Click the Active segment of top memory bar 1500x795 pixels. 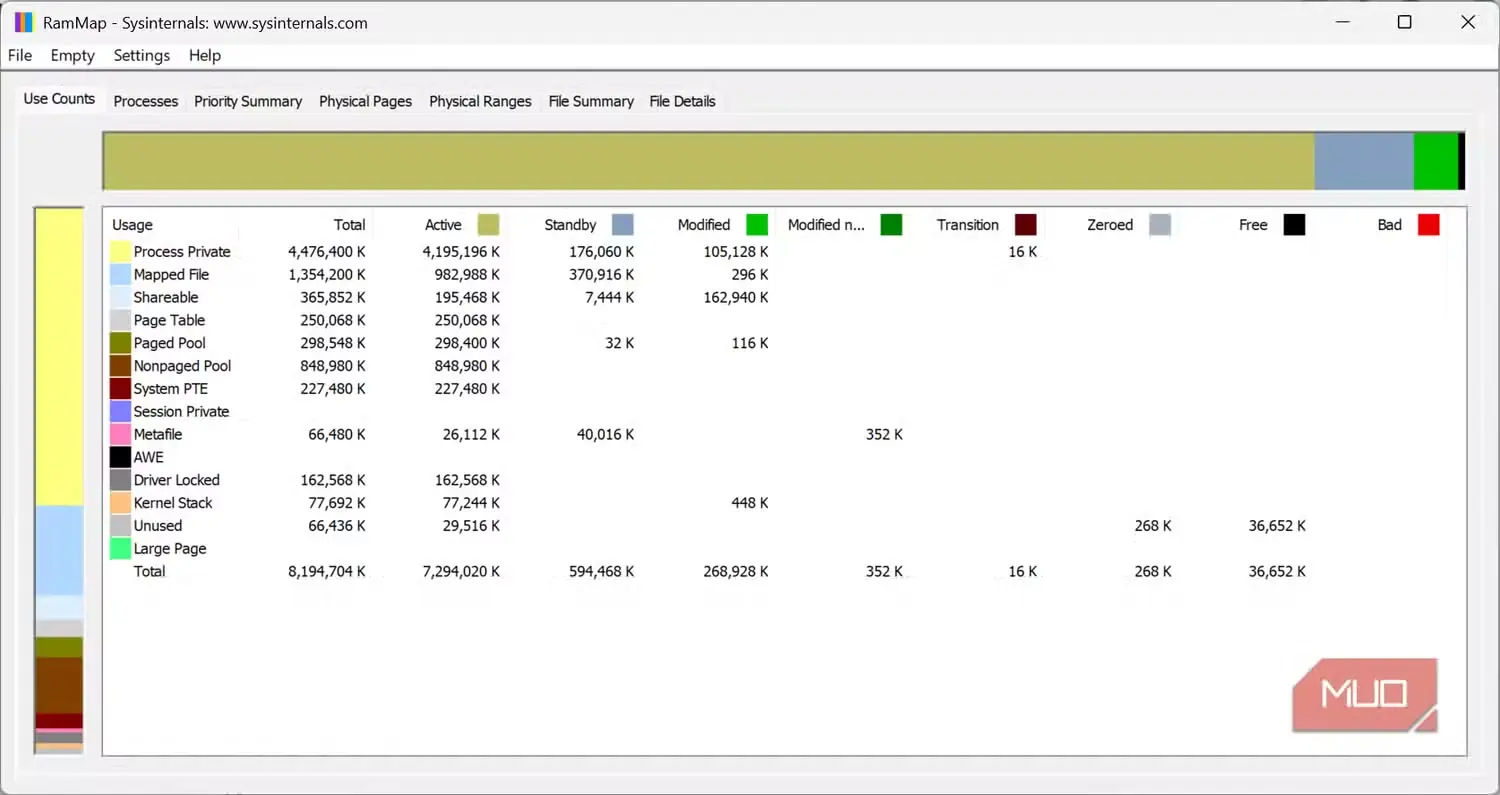(708, 161)
